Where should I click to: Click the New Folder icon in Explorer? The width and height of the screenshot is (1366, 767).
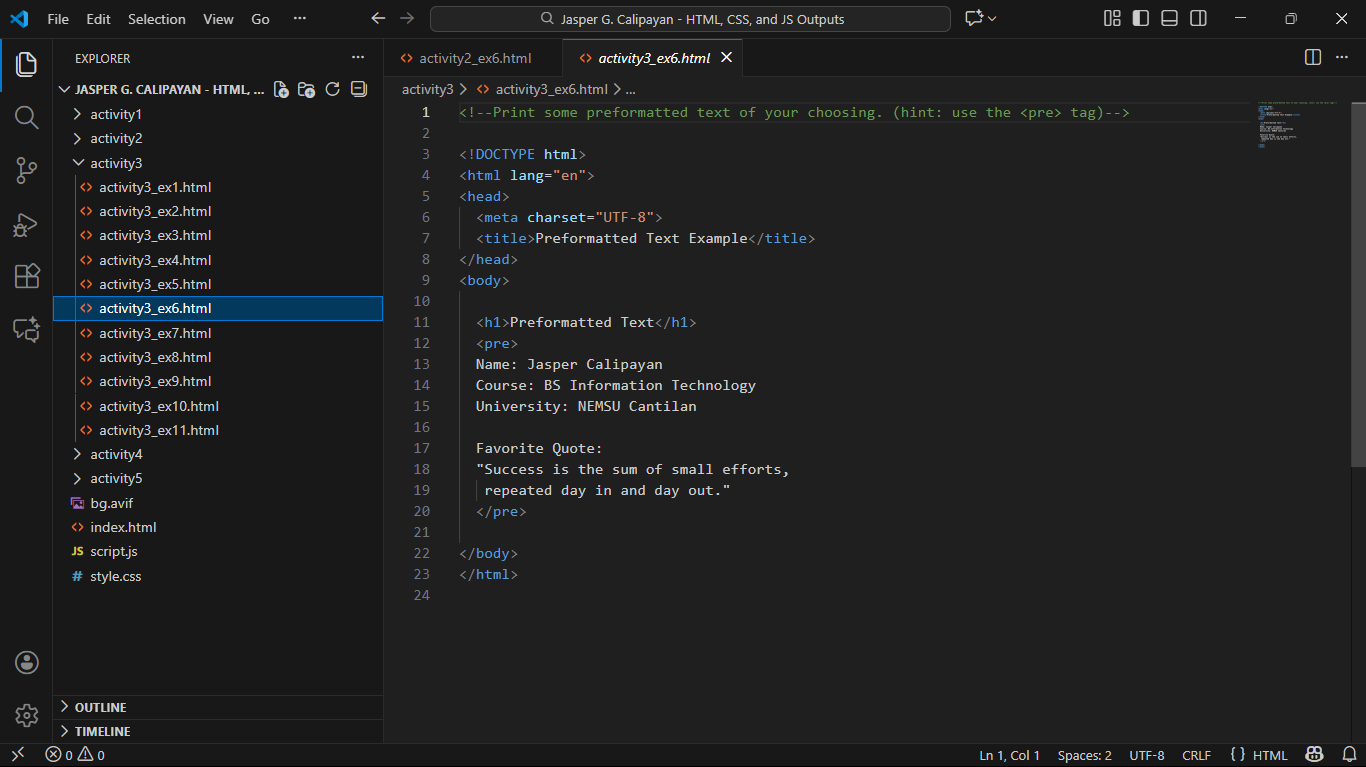coord(307,90)
